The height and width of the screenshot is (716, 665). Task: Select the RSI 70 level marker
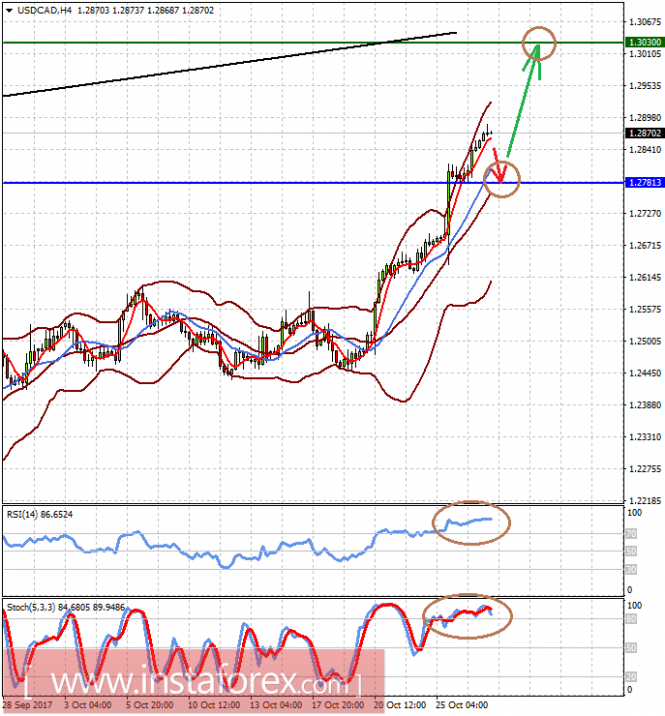coord(631,533)
